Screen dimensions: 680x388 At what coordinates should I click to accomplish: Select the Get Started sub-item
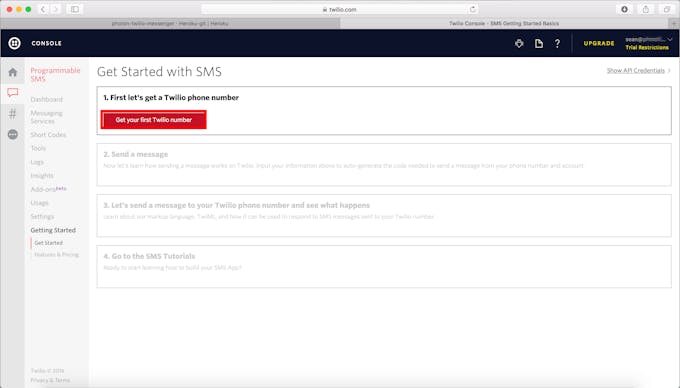pyautogui.click(x=49, y=243)
